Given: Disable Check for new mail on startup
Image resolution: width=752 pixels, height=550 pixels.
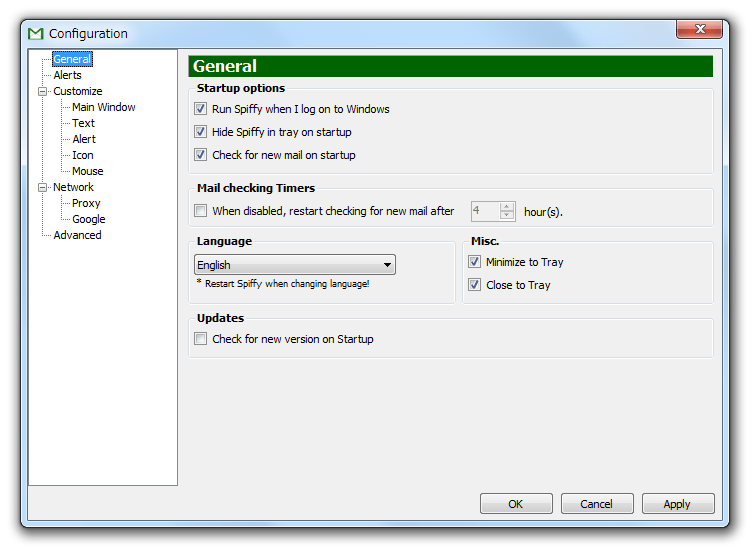Looking at the screenshot, I should 200,155.
